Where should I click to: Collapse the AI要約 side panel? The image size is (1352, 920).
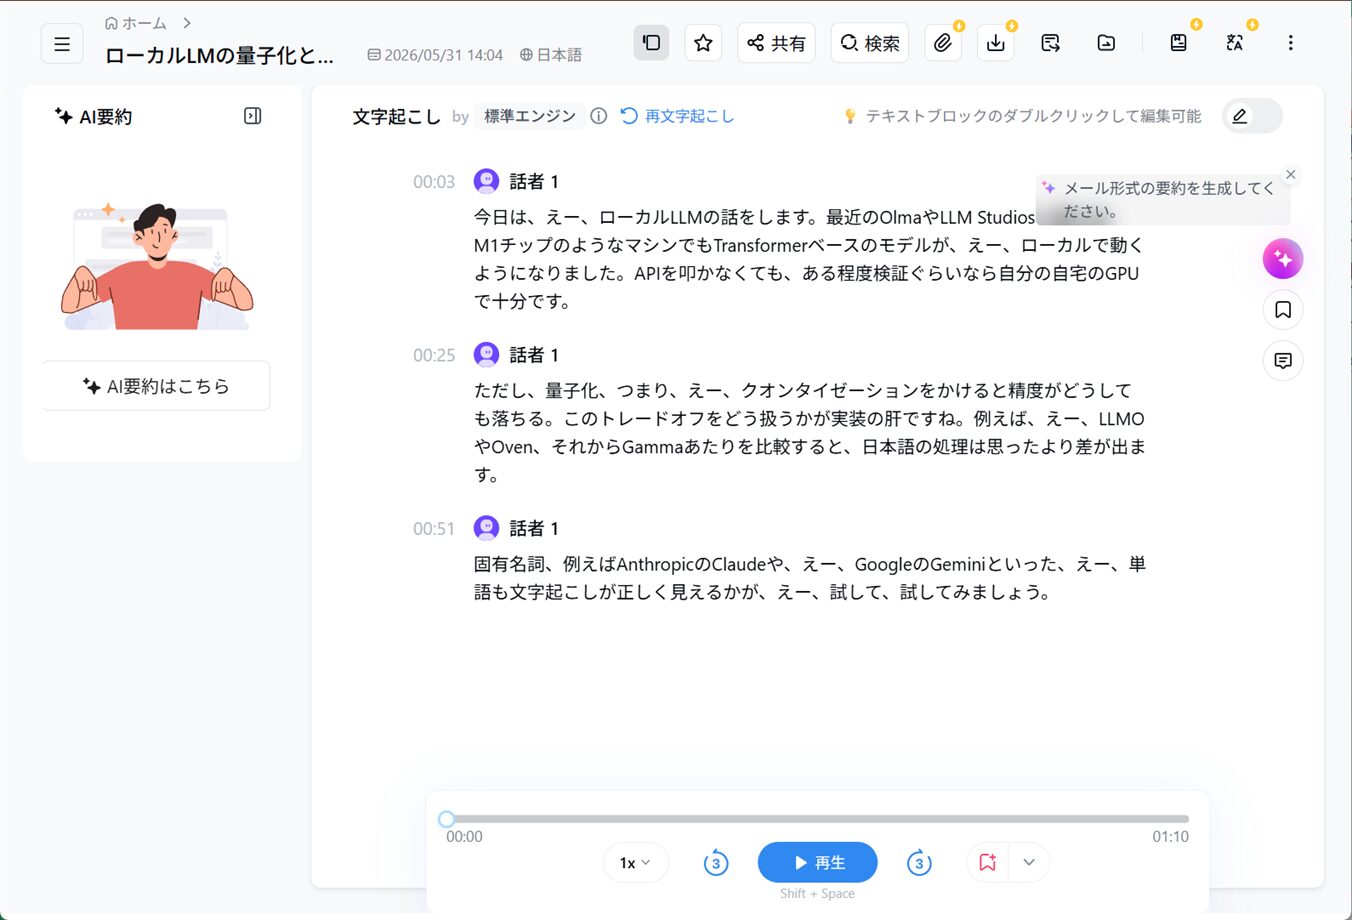click(x=253, y=116)
